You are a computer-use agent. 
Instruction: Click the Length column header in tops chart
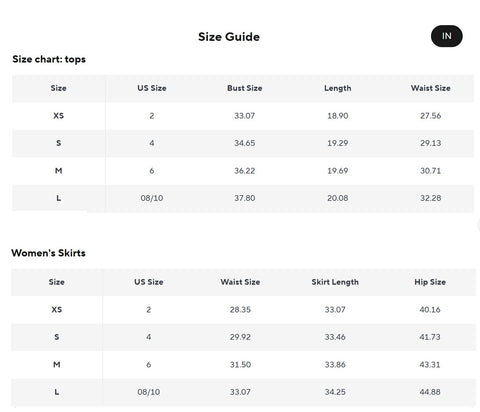(x=338, y=88)
